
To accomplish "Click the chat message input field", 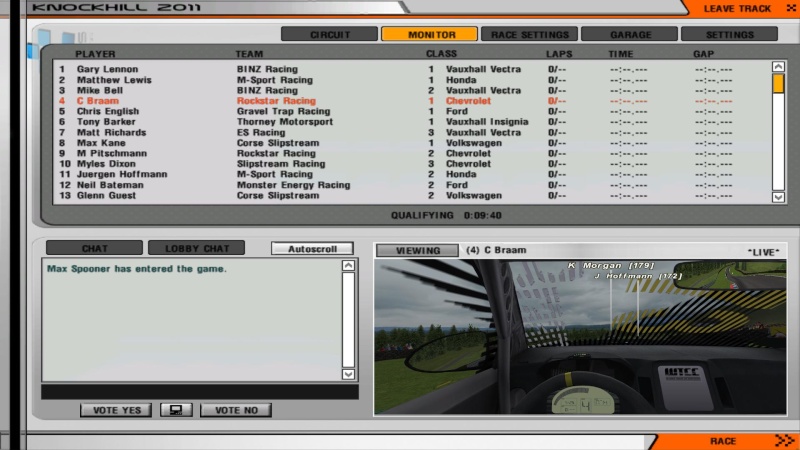I will [199, 392].
